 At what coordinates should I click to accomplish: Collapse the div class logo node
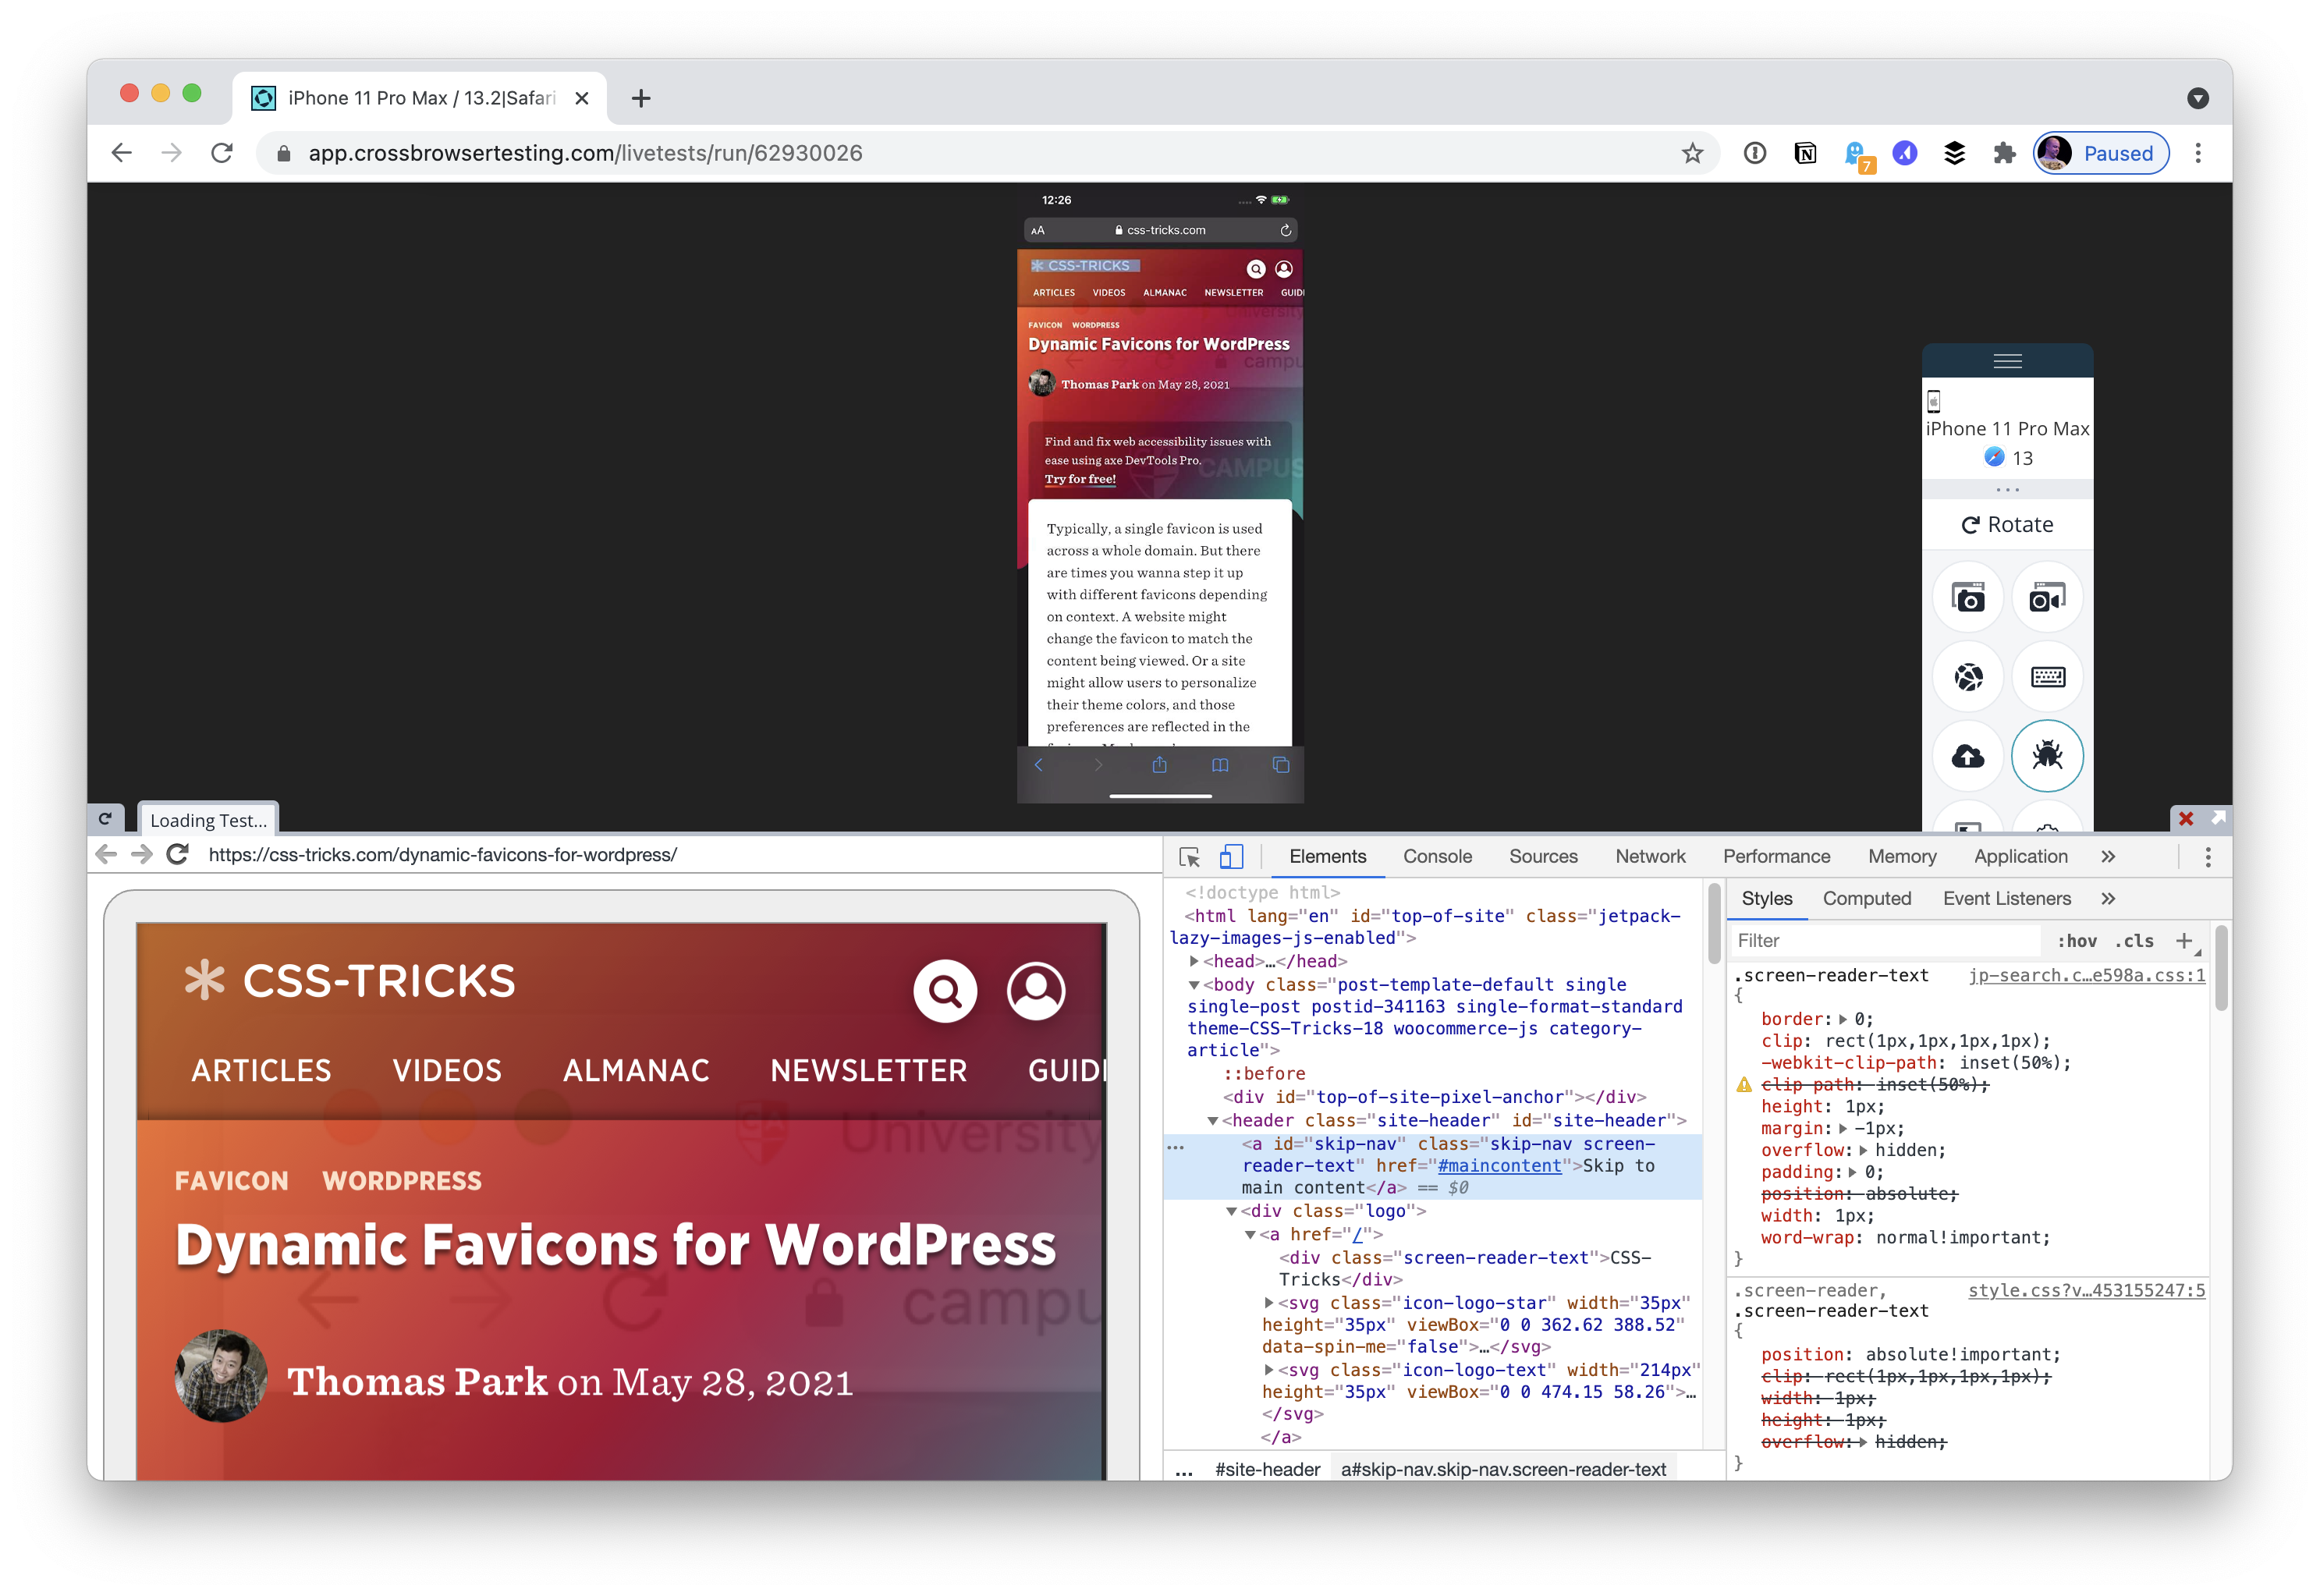click(x=1231, y=1211)
